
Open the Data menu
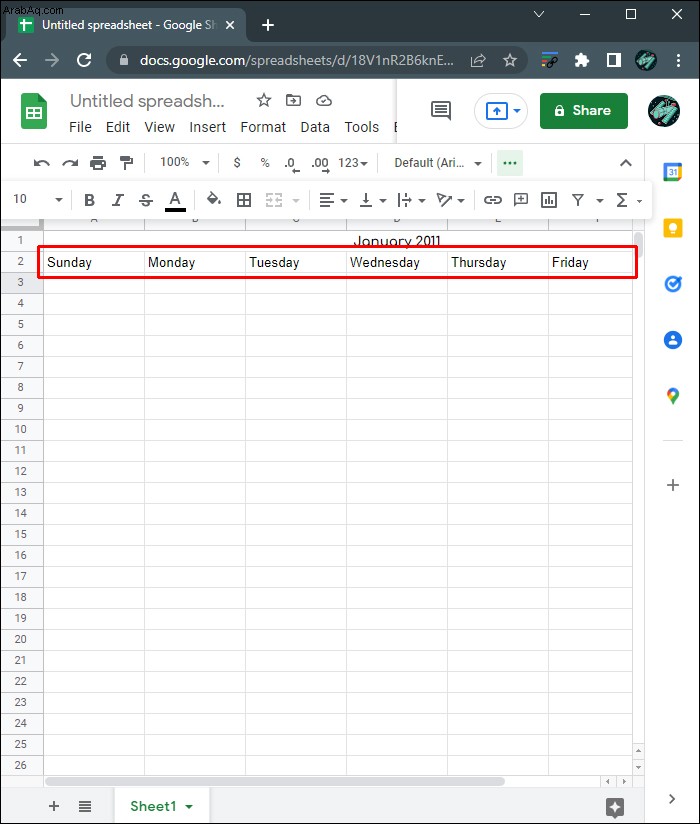point(315,127)
